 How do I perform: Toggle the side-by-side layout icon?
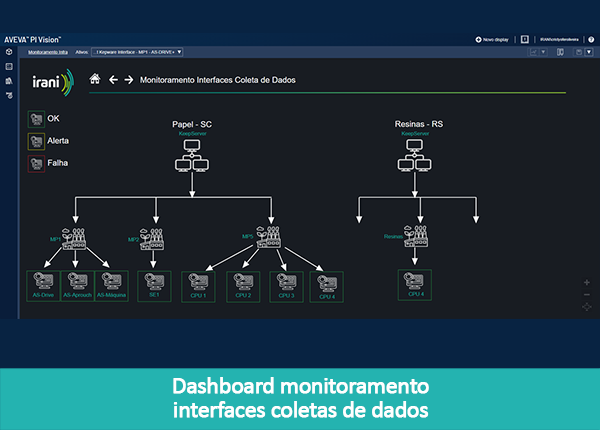[560, 52]
